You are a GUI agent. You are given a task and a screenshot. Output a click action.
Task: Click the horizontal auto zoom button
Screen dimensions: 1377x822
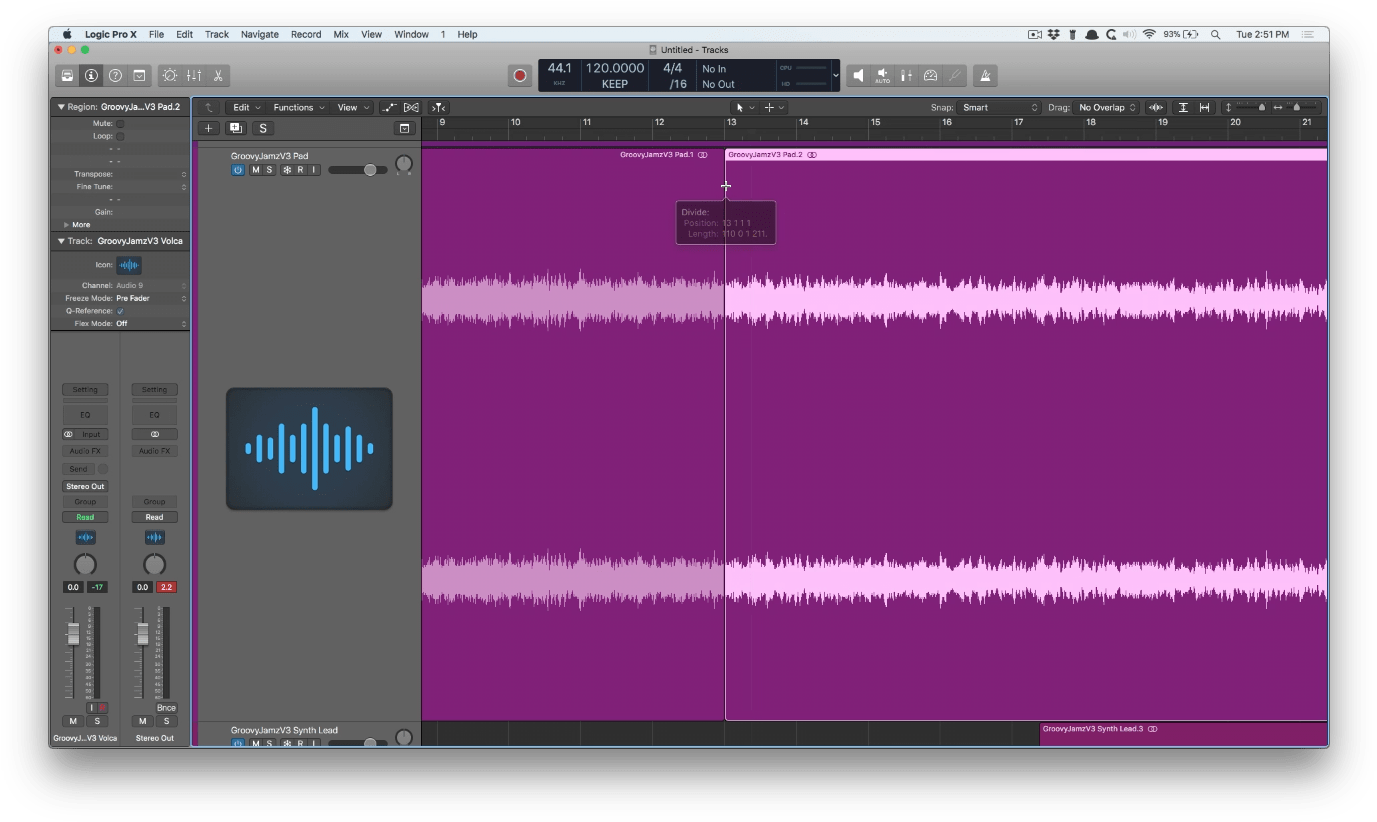1204,107
